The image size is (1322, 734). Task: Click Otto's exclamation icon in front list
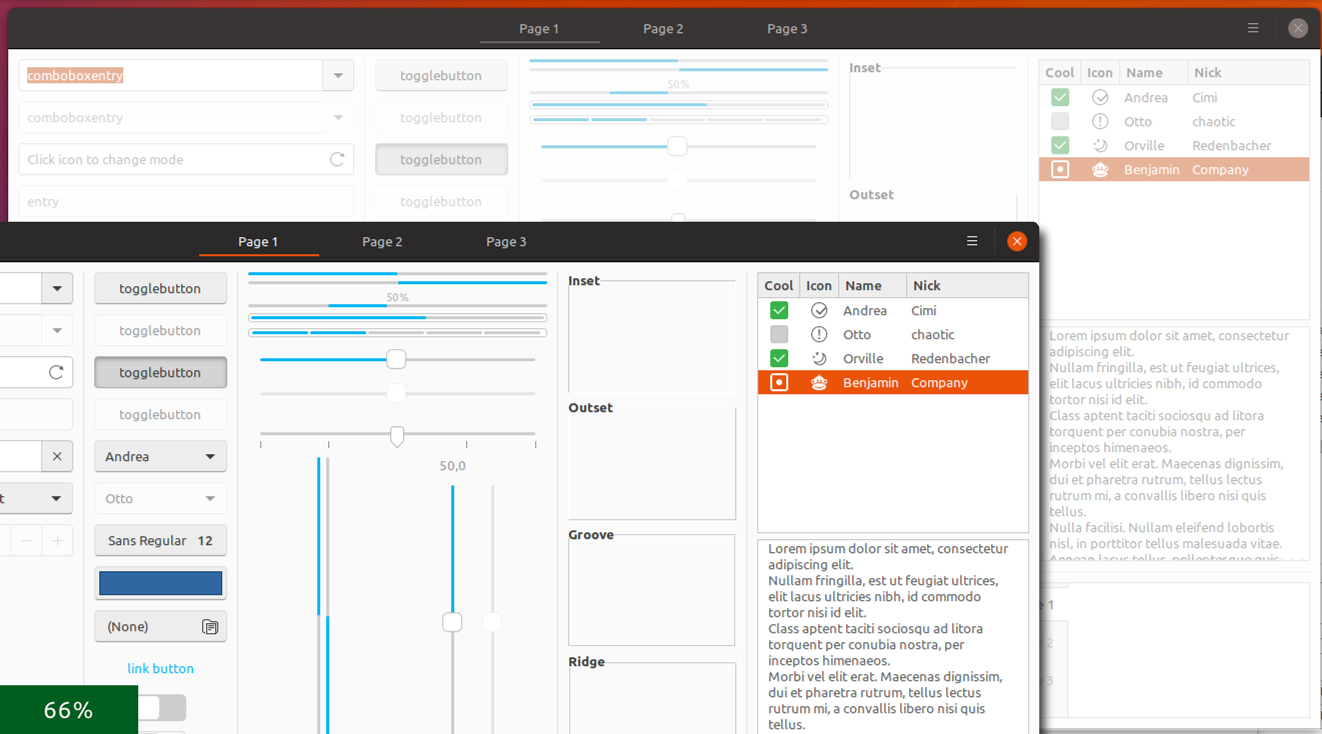[x=819, y=334]
